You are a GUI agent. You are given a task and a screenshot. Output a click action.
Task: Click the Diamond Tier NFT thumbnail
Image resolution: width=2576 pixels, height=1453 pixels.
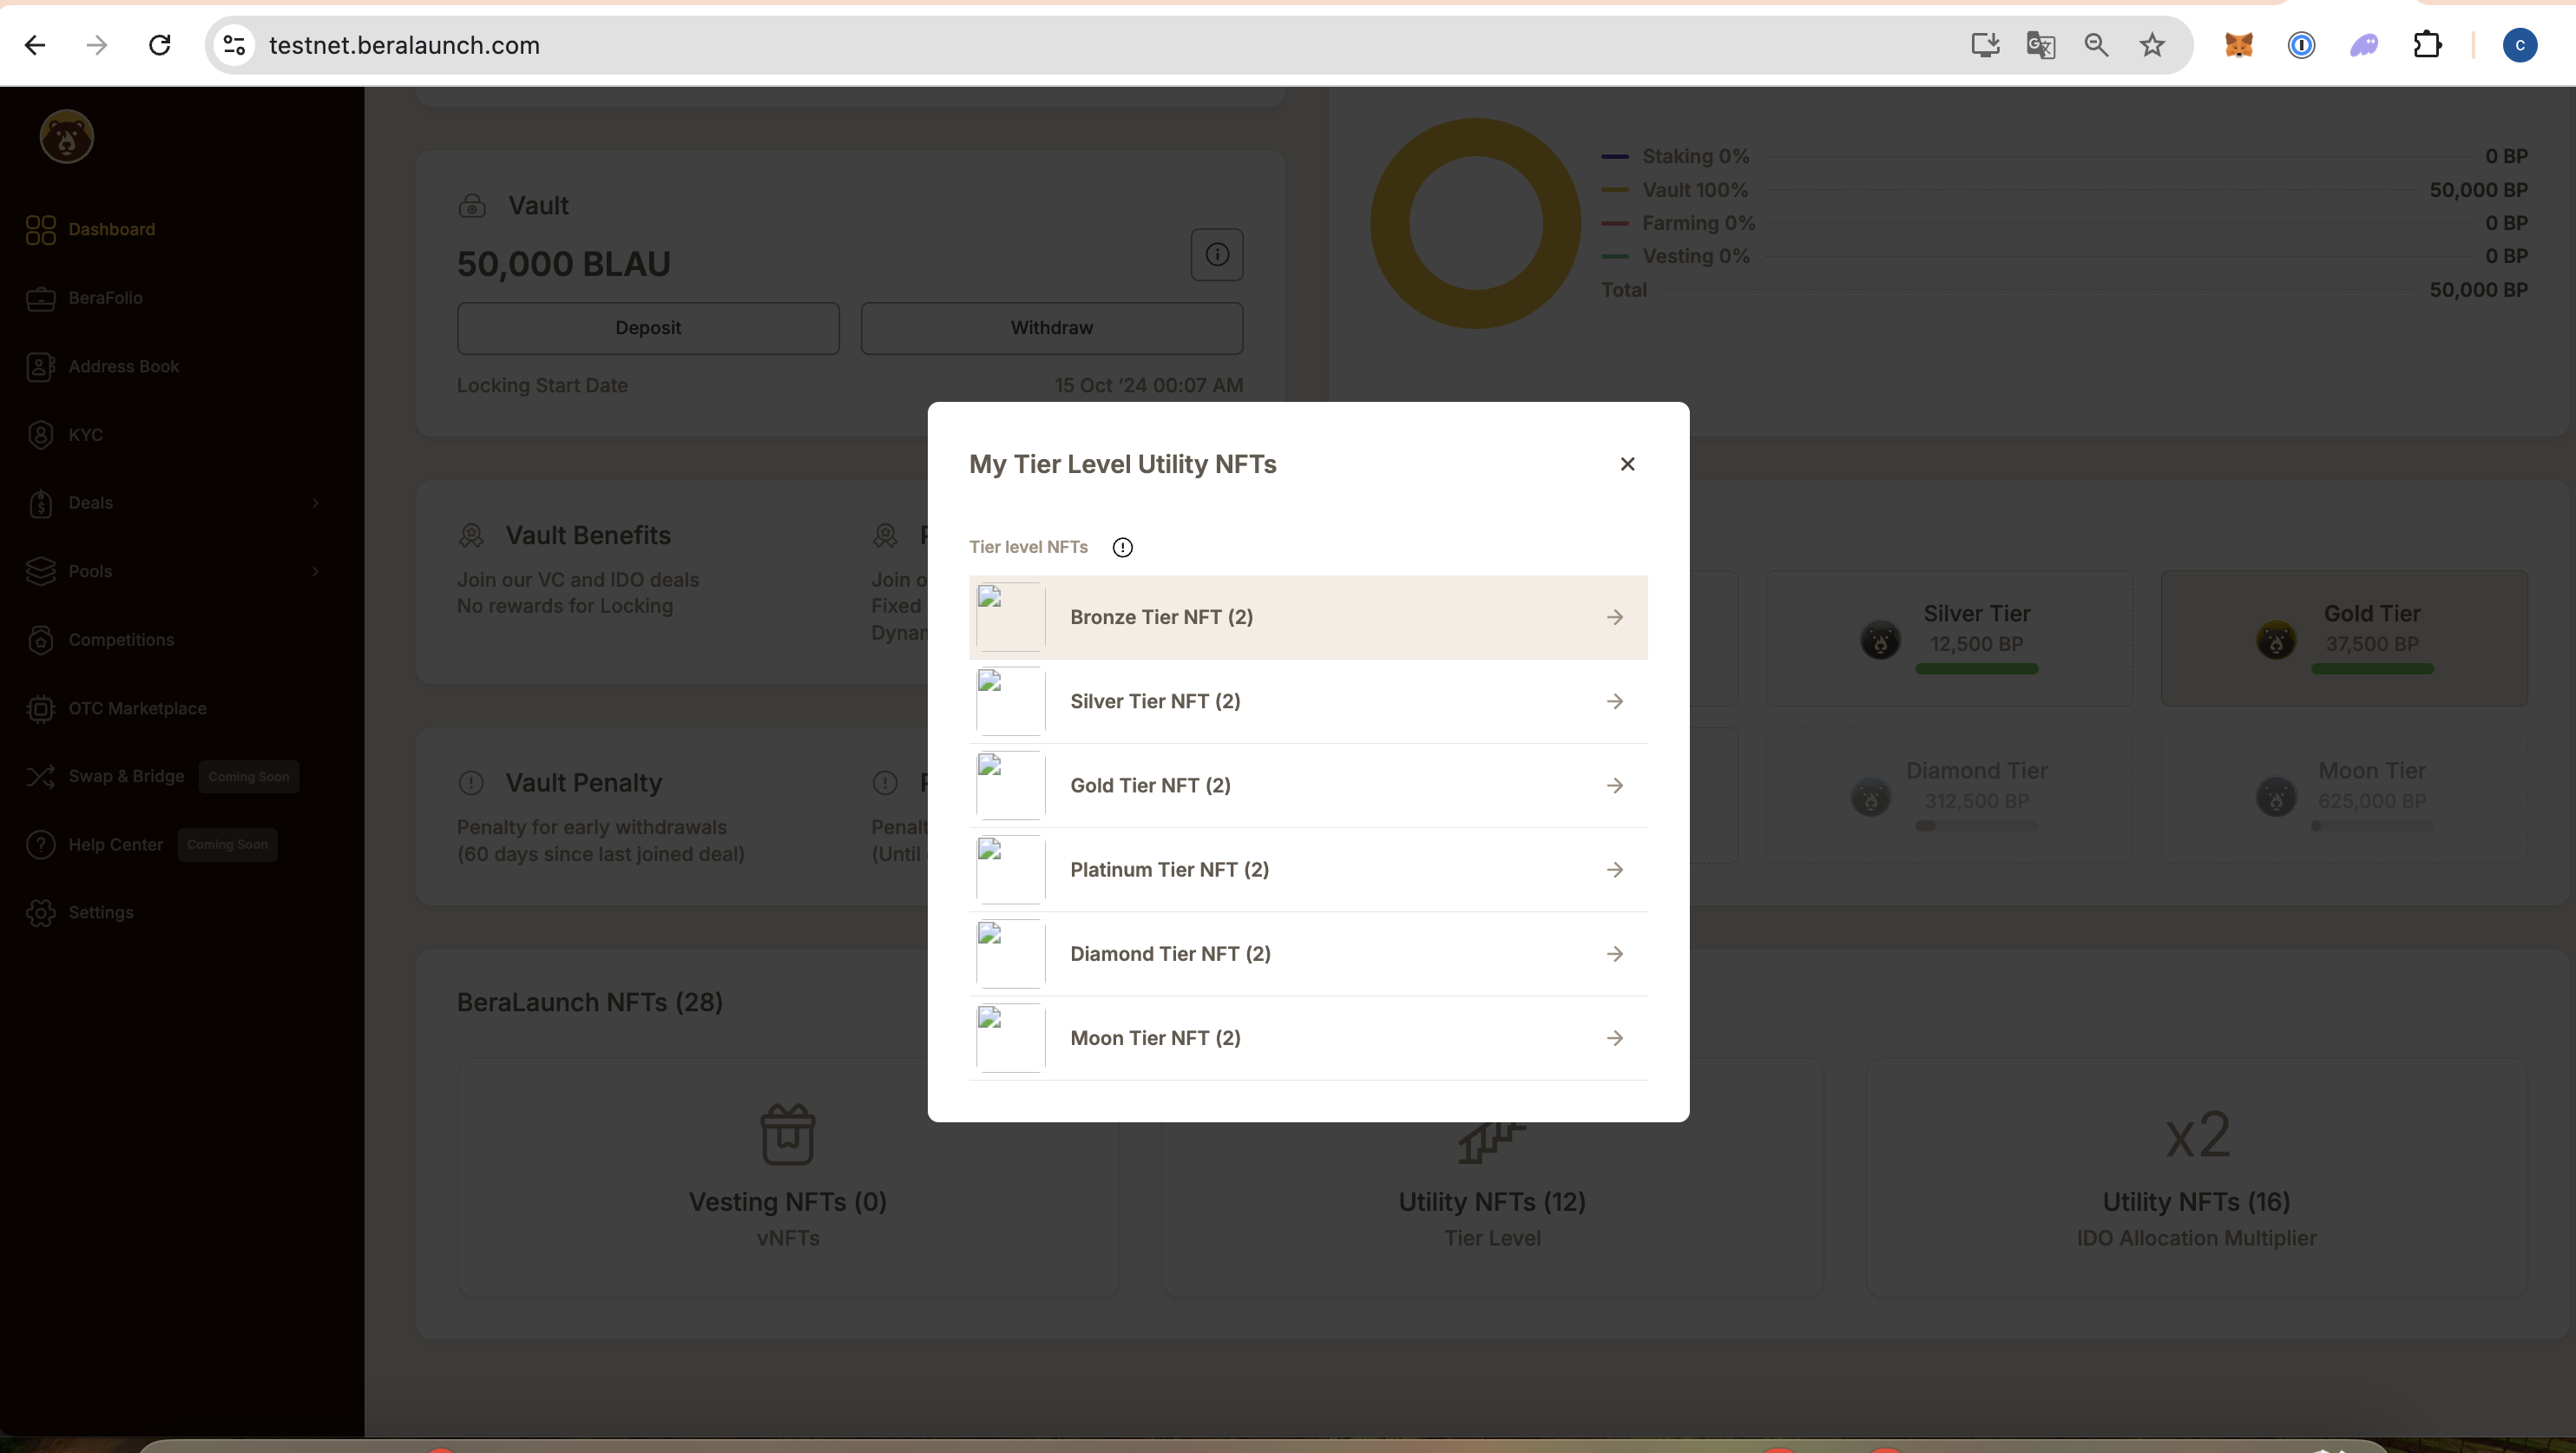pos(1010,954)
